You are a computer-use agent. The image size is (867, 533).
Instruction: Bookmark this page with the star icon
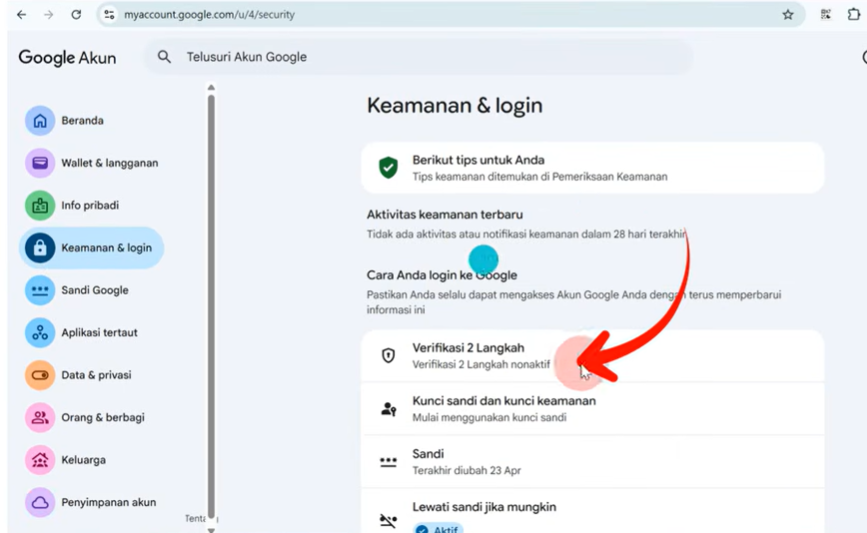coord(788,15)
